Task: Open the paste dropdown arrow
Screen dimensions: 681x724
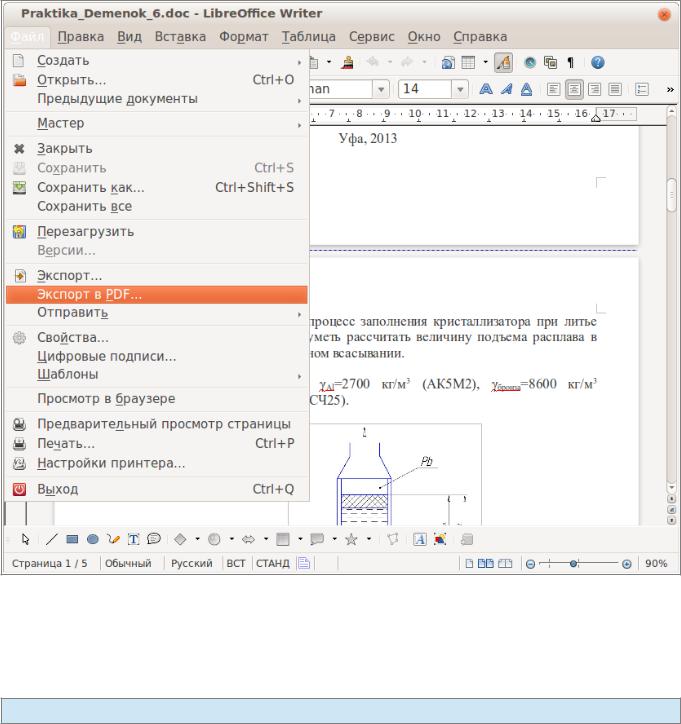Action: coord(329,62)
